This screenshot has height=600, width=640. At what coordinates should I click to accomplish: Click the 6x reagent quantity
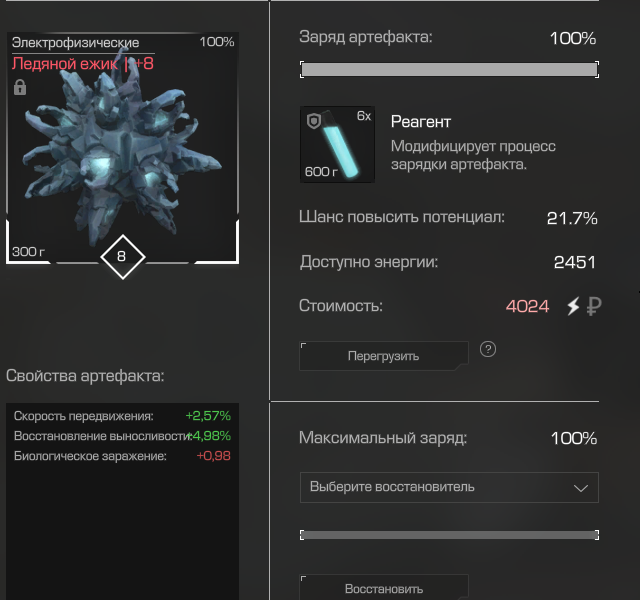tap(364, 116)
